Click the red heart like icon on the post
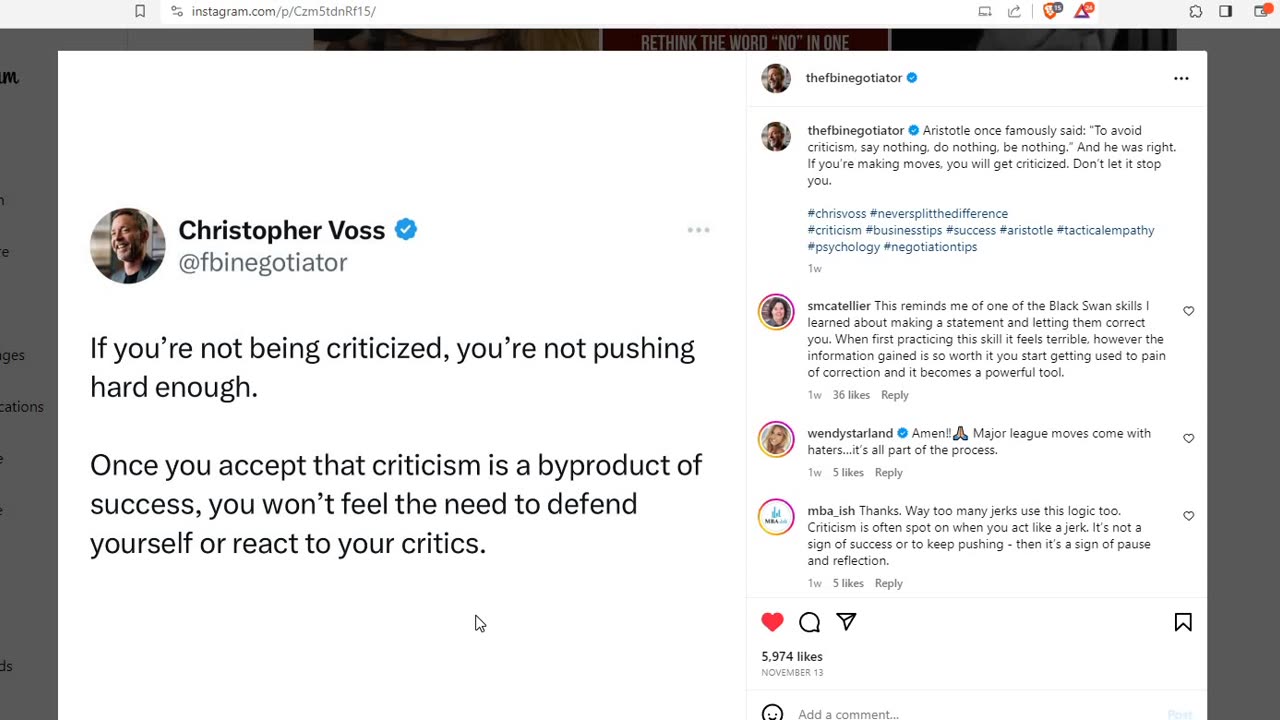The height and width of the screenshot is (720, 1280). [772, 622]
